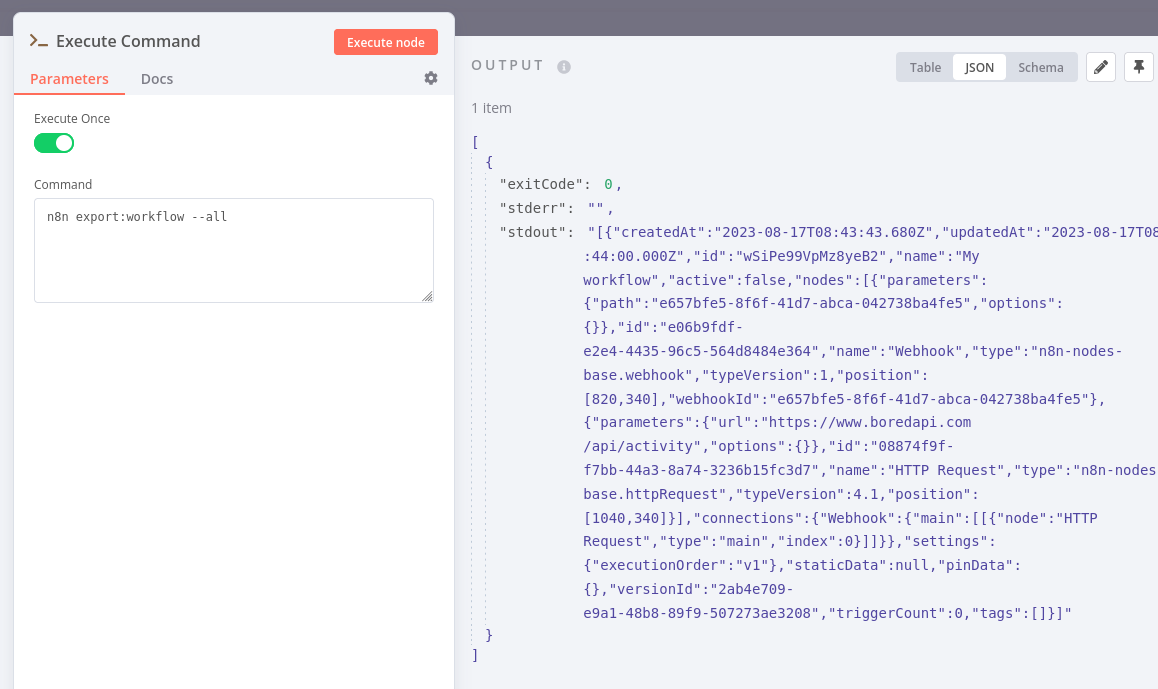Viewport: 1158px width, 689px height.
Task: Collapse the first object in the JSON output
Action: point(488,162)
